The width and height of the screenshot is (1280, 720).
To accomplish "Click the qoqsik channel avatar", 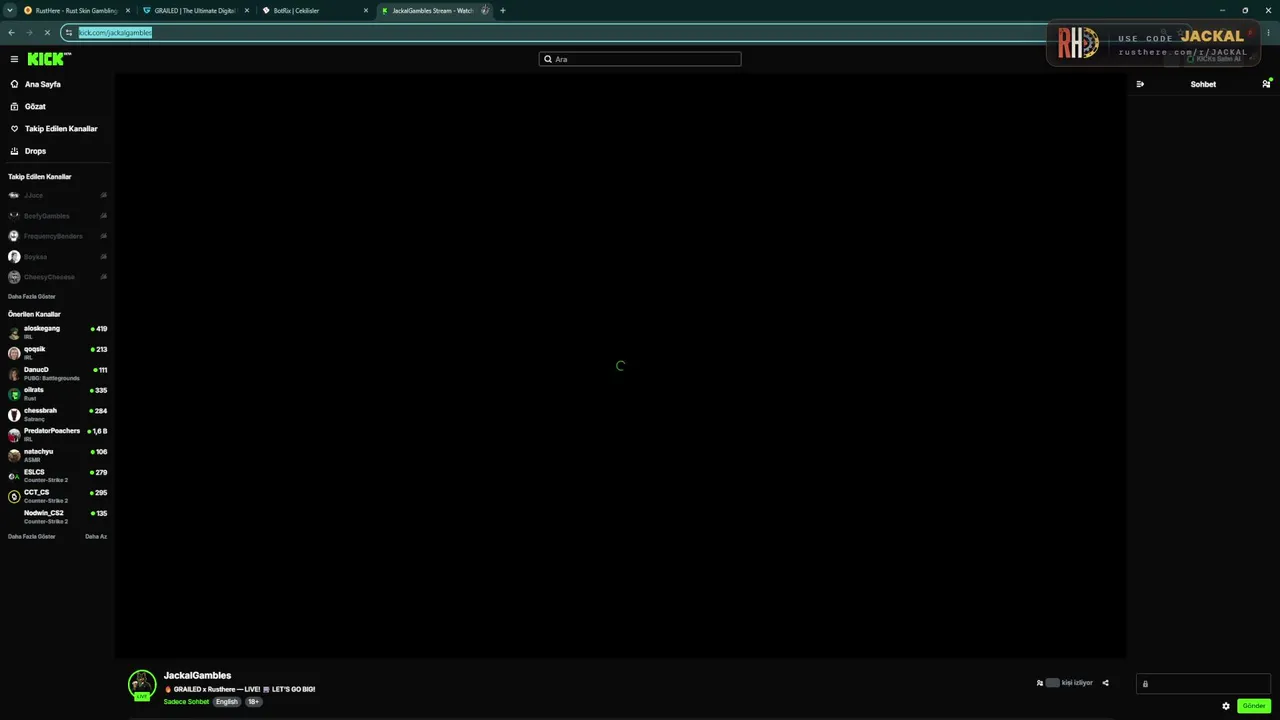I will [14, 353].
